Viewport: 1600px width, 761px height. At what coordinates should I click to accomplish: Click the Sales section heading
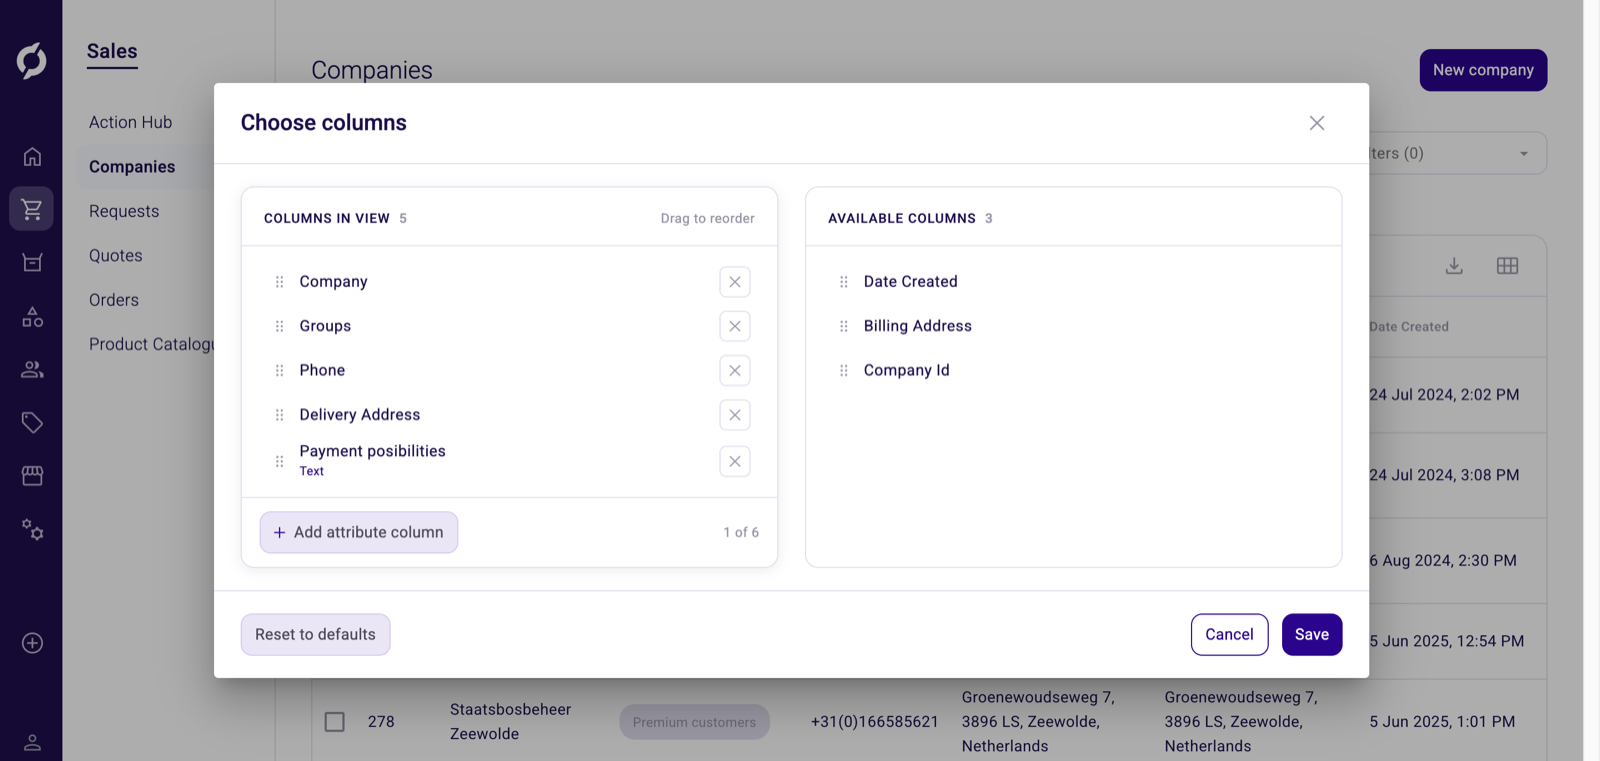[x=112, y=52]
